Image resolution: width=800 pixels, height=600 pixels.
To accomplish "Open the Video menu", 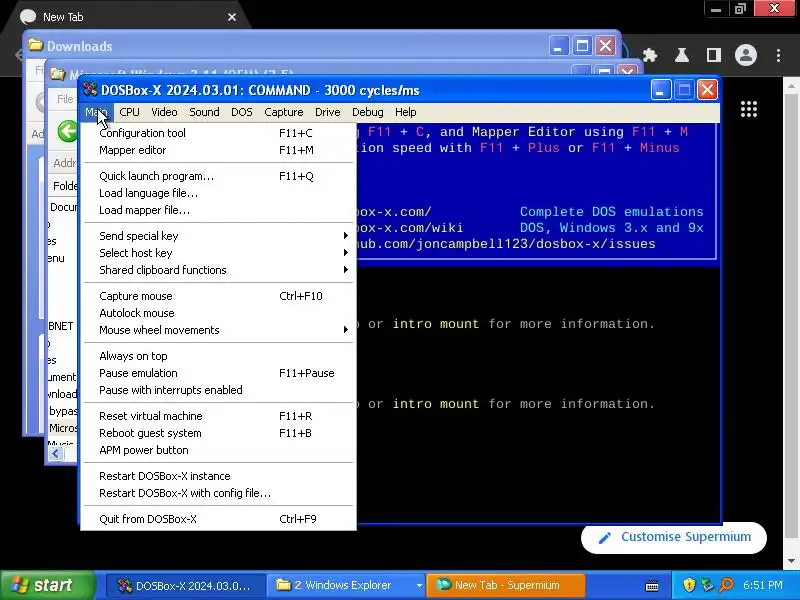I will 164,112.
